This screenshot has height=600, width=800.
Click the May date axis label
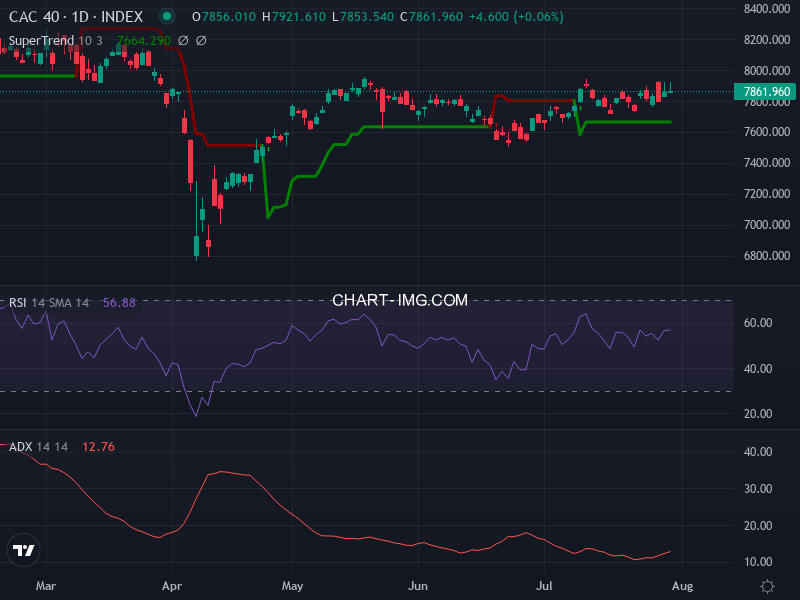coord(292,586)
